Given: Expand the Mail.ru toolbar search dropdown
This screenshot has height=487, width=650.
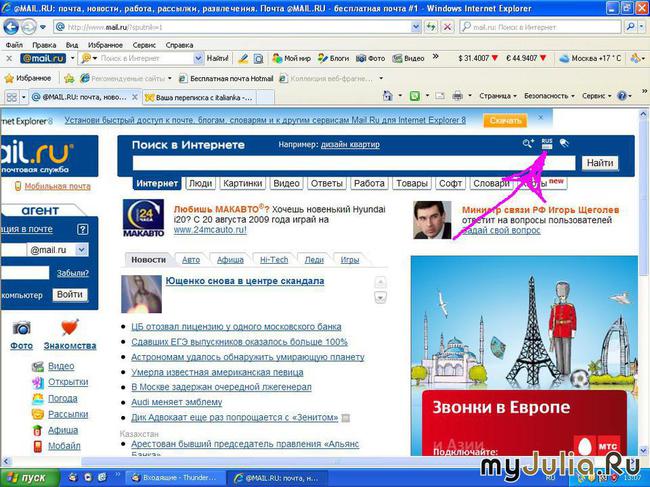Looking at the screenshot, I should point(198,58).
